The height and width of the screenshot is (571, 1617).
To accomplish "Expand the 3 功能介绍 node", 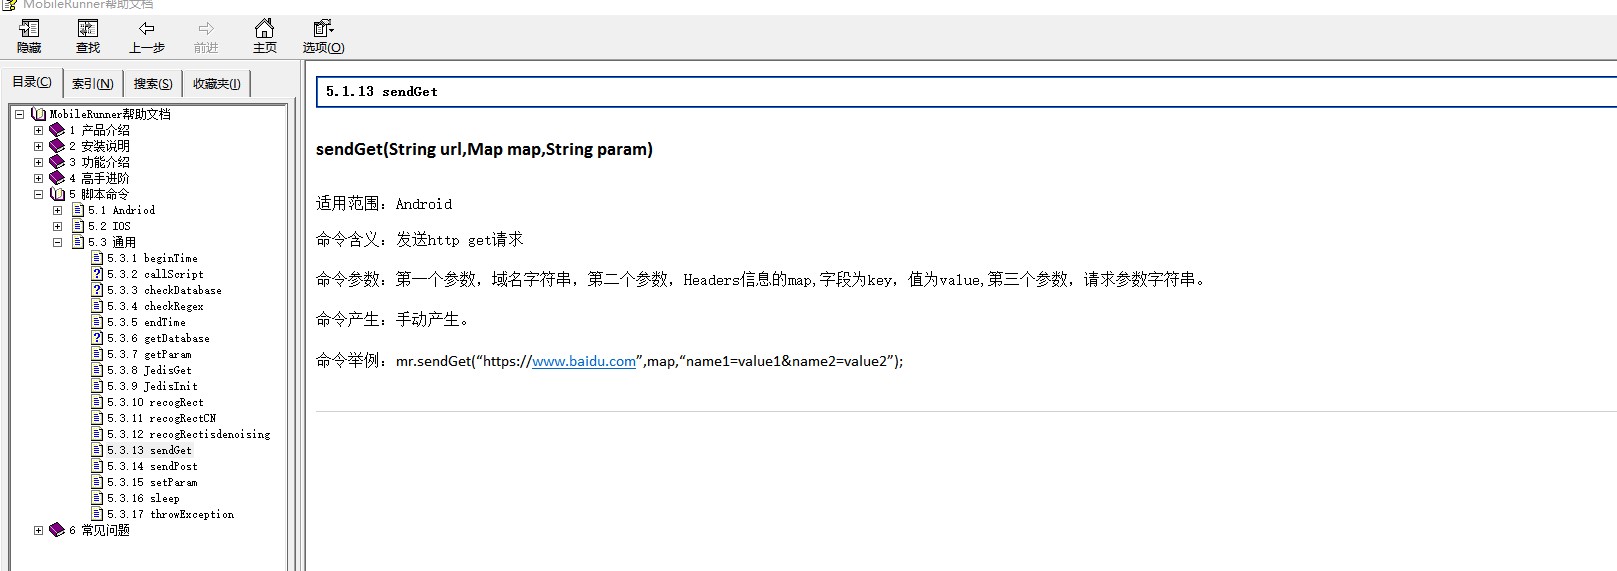I will pyautogui.click(x=38, y=162).
